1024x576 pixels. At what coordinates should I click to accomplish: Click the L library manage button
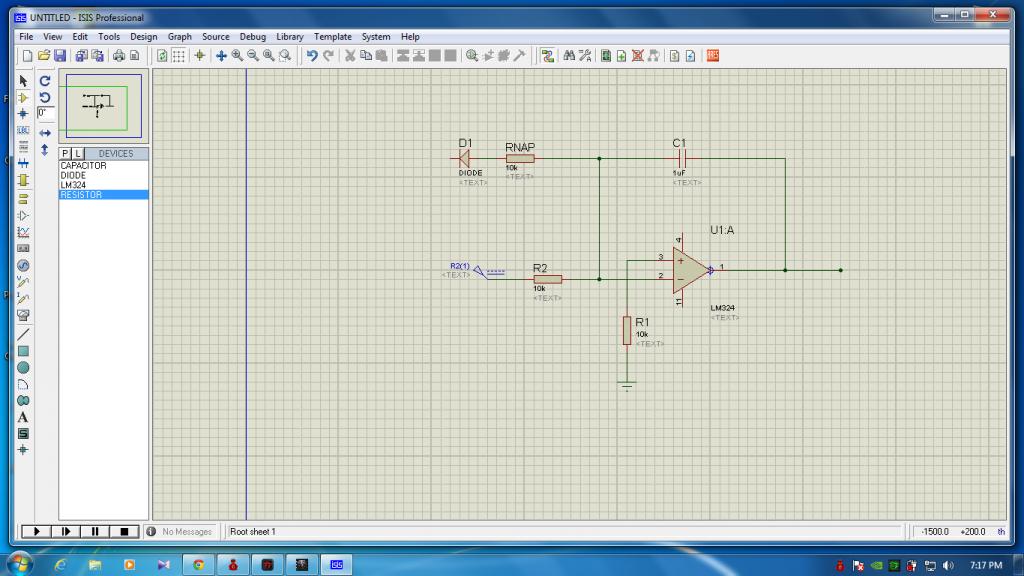point(78,154)
